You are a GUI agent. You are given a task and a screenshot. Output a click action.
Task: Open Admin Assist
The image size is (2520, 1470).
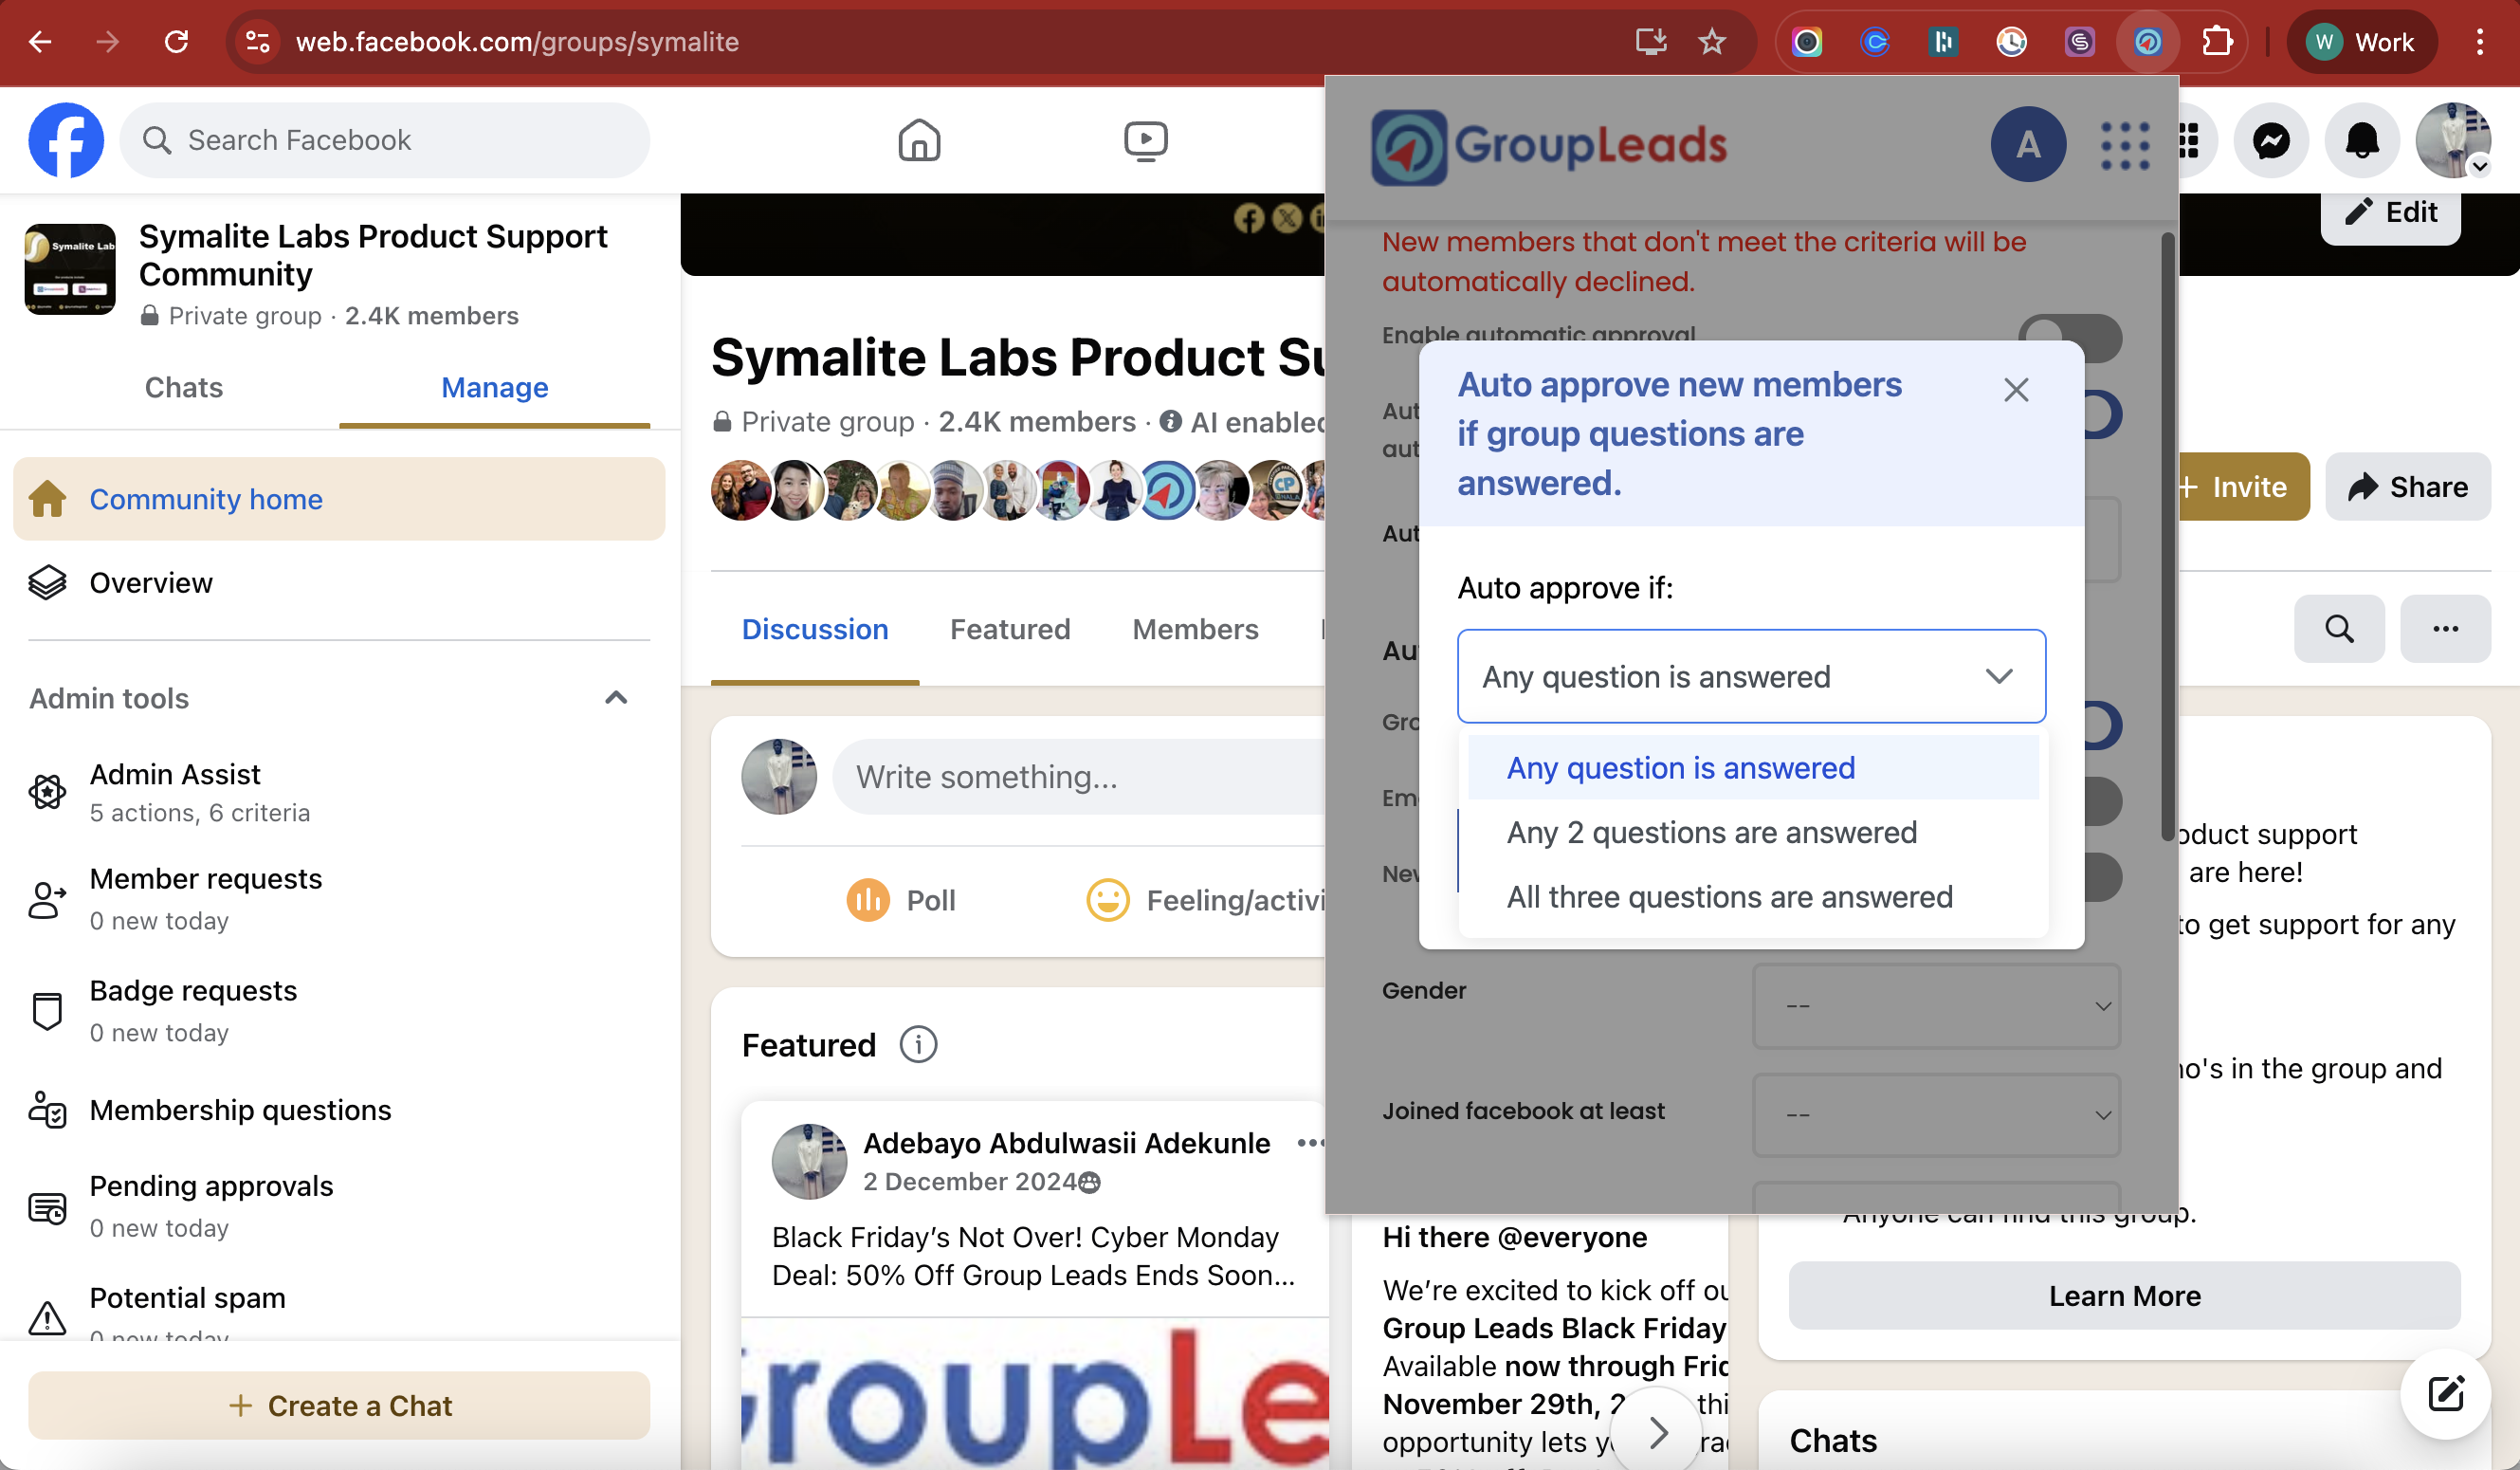tap(338, 793)
